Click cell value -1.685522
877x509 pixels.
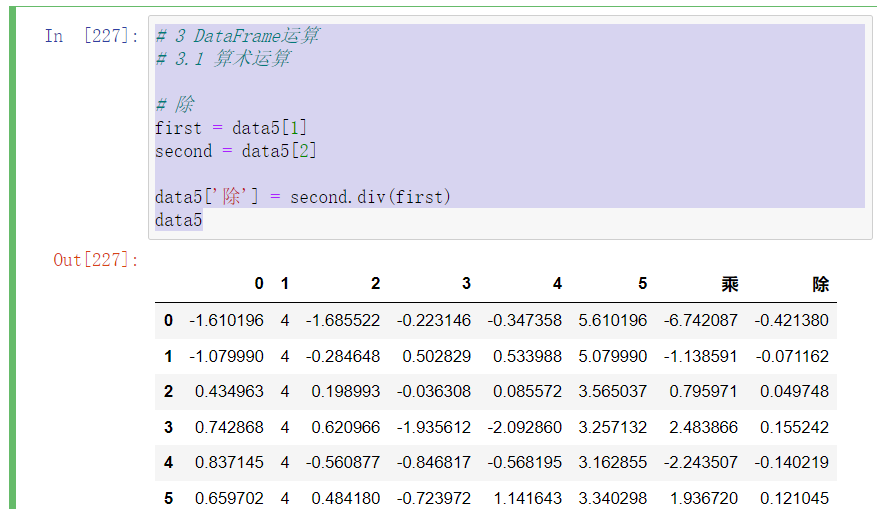[x=342, y=321]
